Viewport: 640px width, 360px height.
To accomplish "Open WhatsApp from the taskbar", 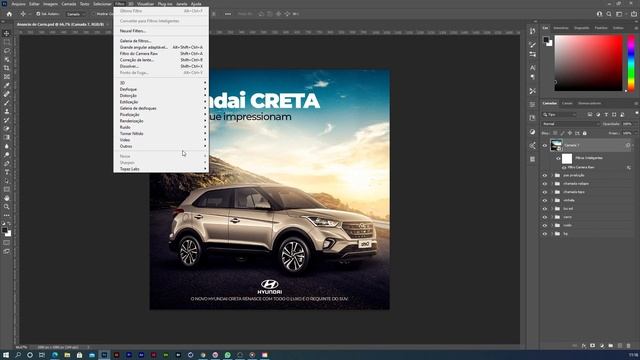I will [227, 355].
